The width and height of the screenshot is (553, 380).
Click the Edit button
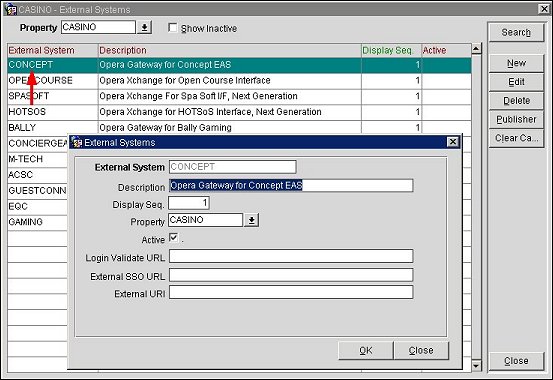tap(516, 82)
